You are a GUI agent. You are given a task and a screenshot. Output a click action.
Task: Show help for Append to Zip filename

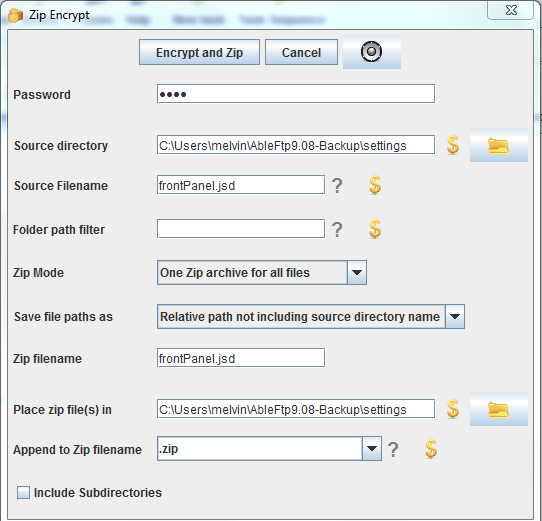[393, 449]
